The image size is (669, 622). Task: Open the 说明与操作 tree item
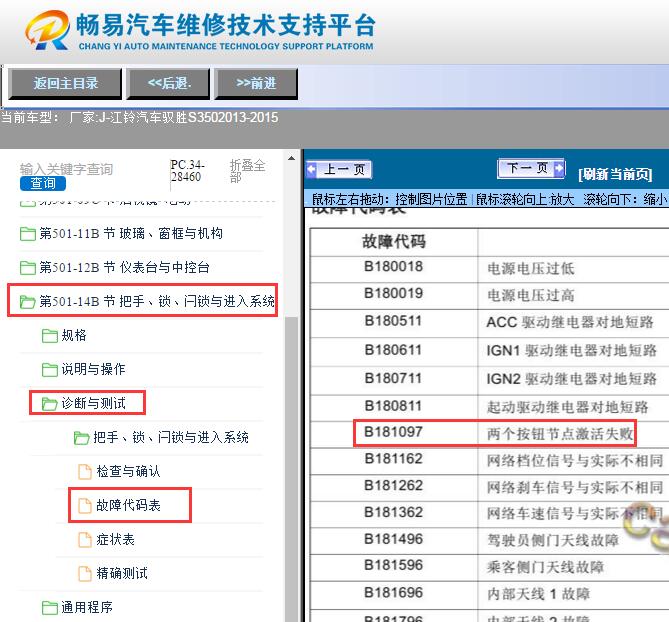(x=93, y=369)
